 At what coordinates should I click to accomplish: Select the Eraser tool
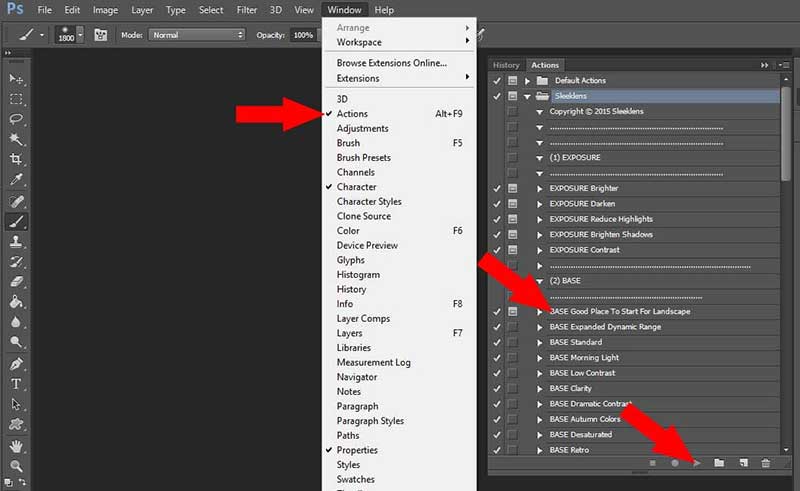coord(16,282)
